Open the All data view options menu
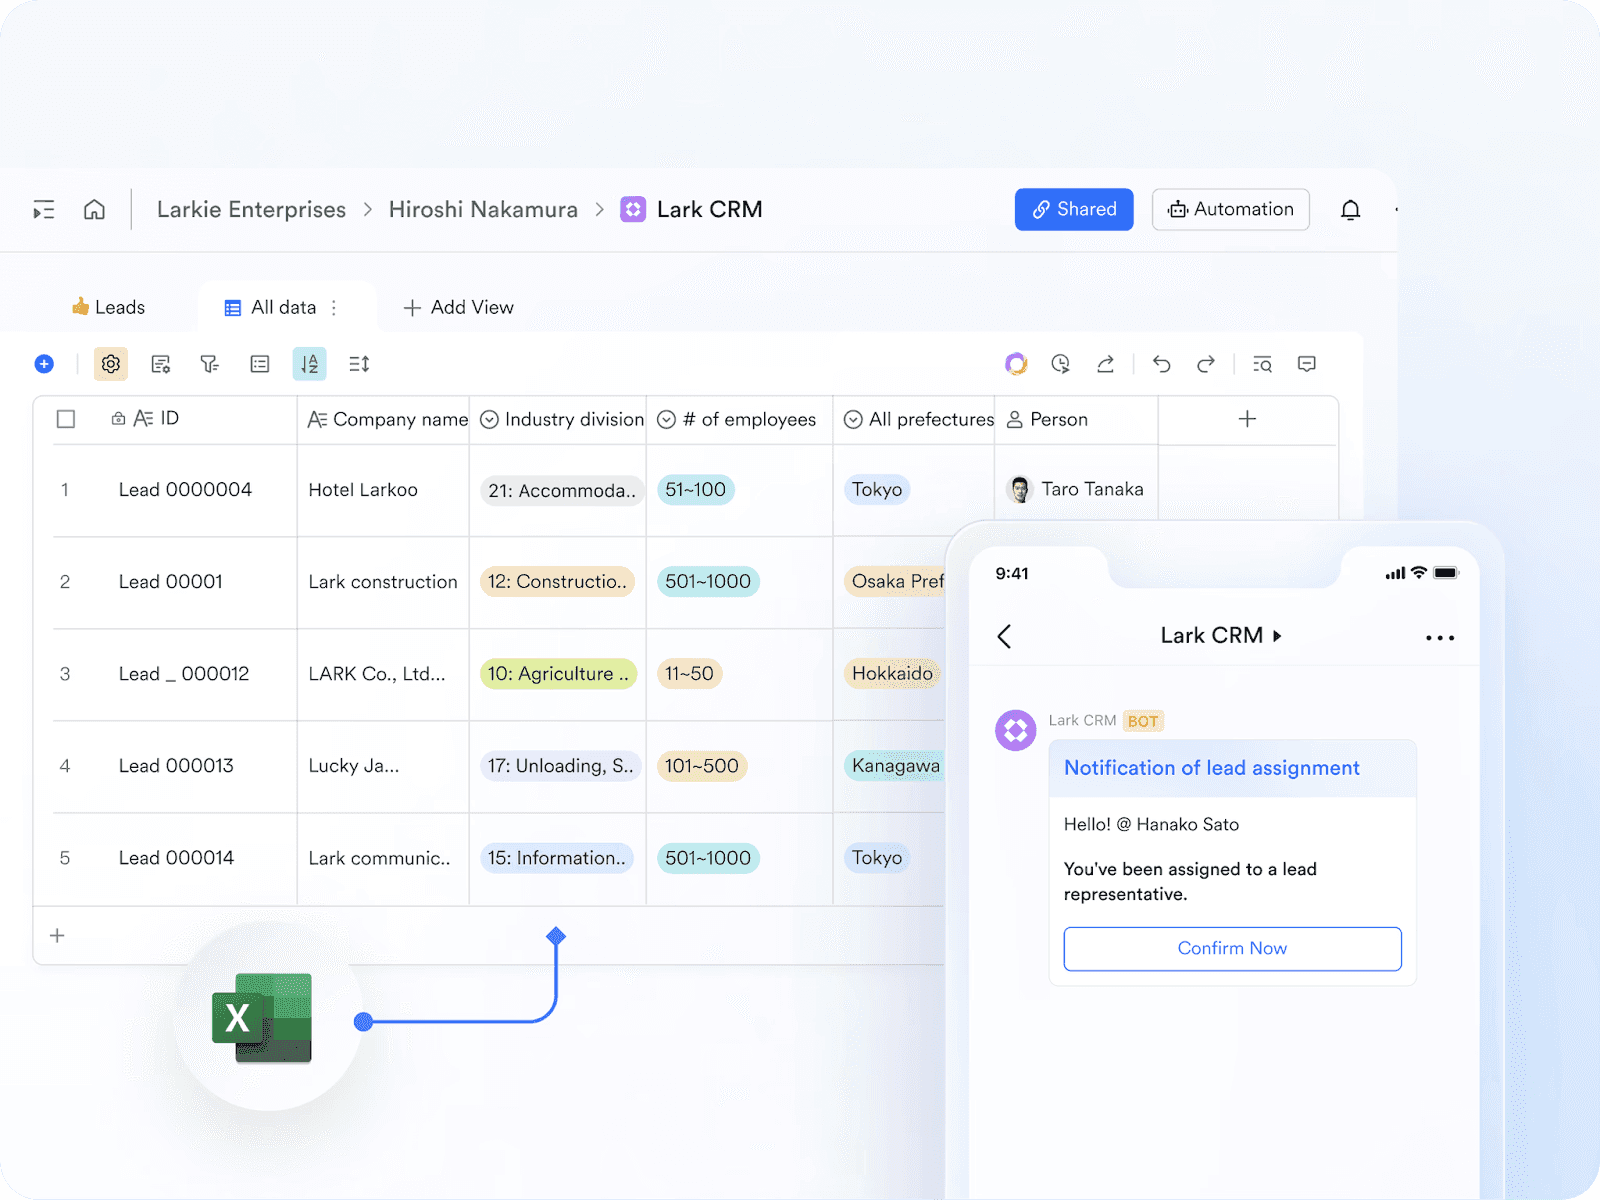Viewport: 1600px width, 1200px height. click(334, 308)
